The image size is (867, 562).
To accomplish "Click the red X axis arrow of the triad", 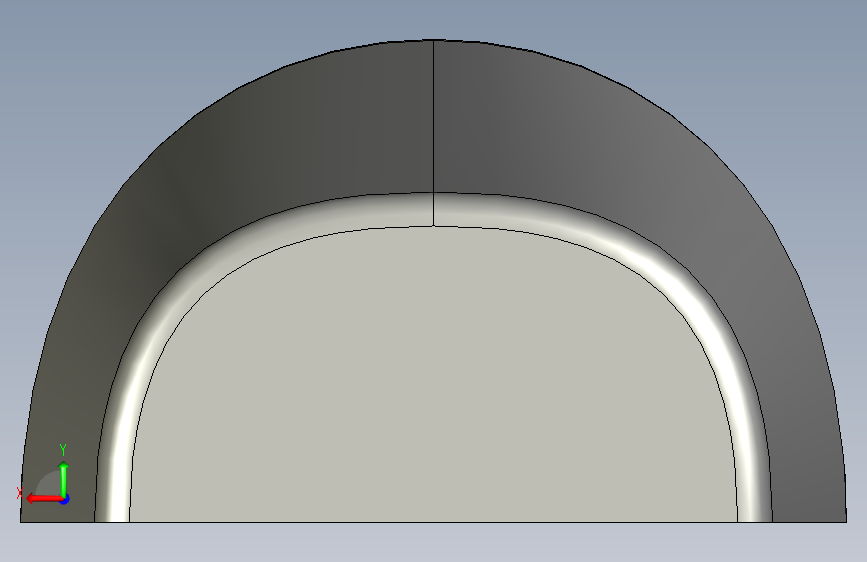I will point(43,499).
